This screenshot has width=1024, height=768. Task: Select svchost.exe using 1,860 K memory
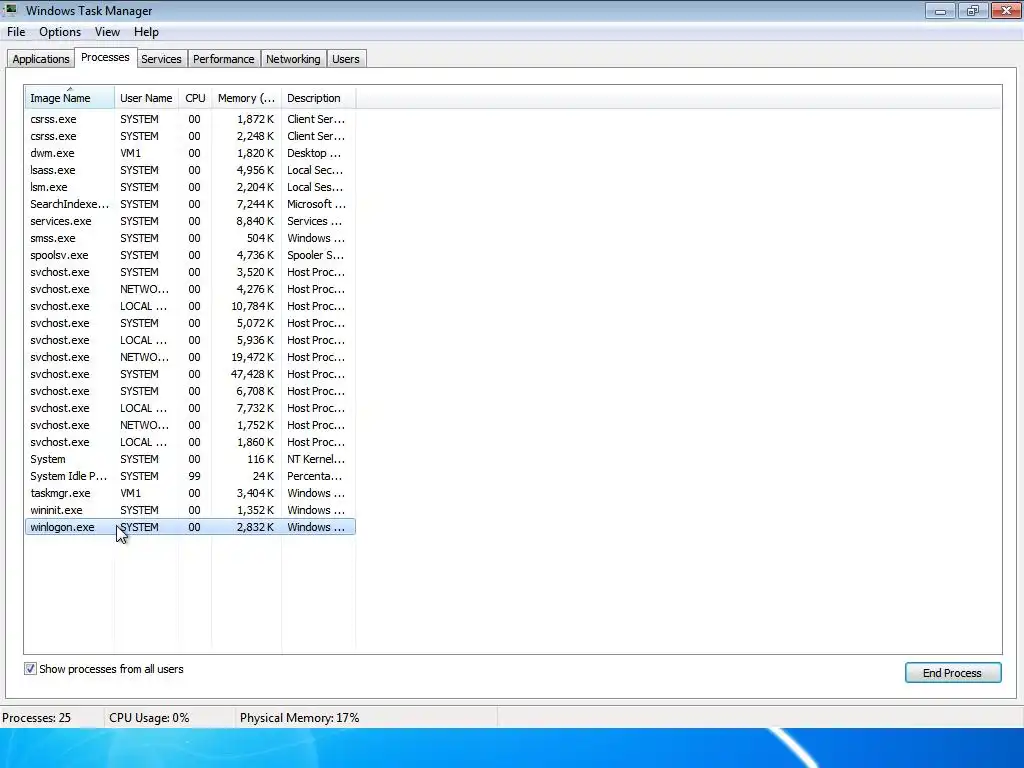[x=190, y=442]
